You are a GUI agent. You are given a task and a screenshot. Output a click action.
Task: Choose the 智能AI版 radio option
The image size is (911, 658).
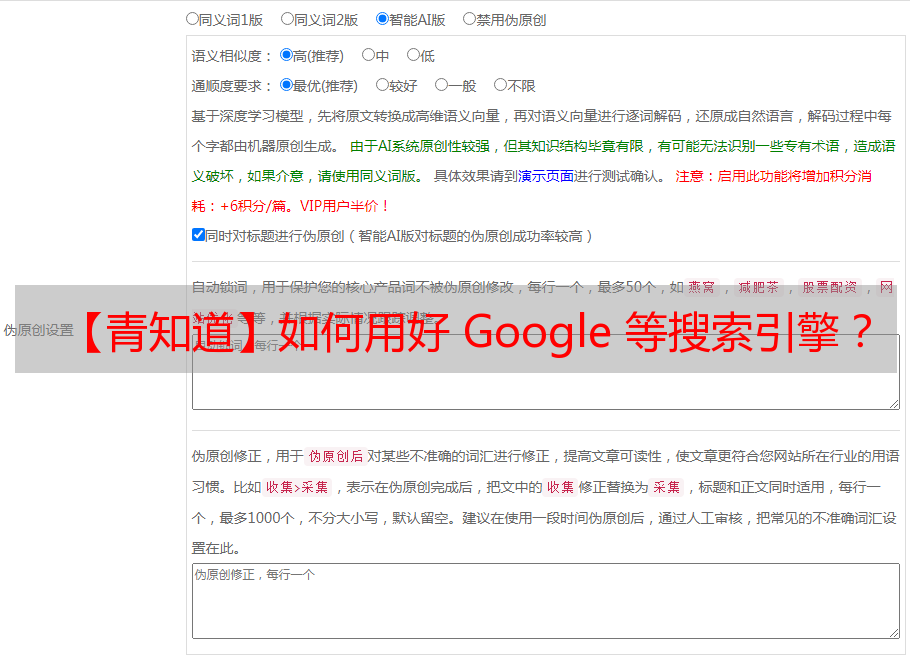(x=382, y=19)
